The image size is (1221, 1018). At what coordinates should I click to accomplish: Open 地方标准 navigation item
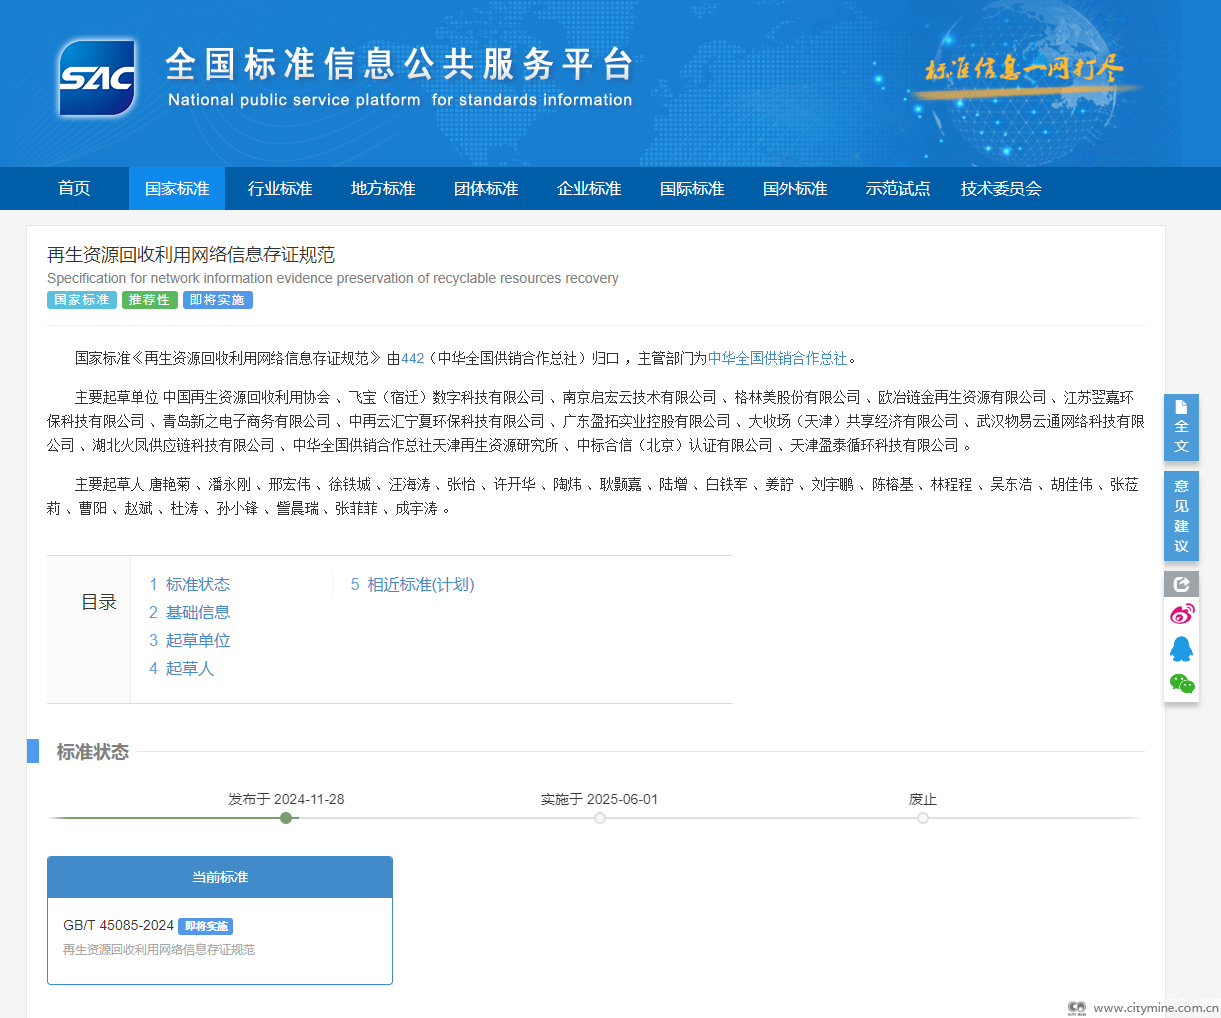pos(383,188)
